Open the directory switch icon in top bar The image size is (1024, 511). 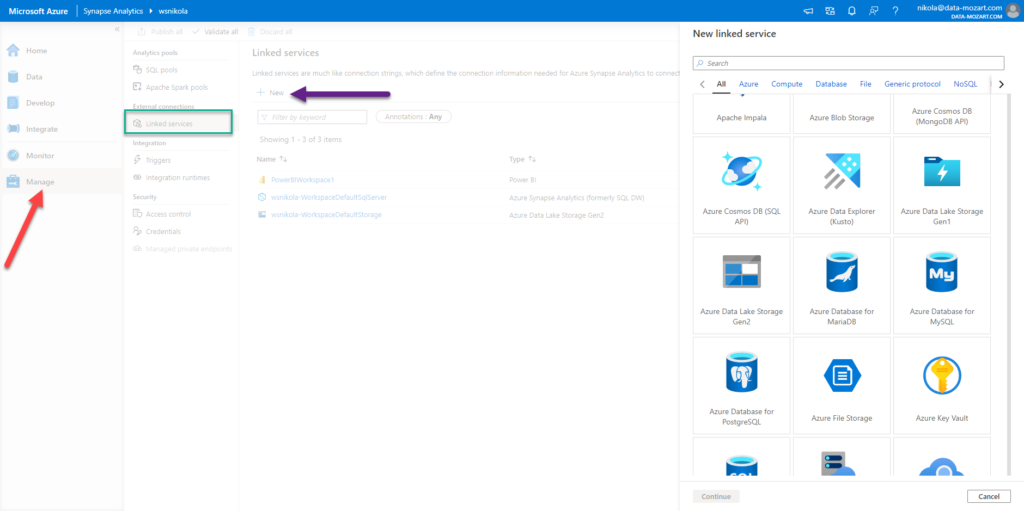pyautogui.click(x=830, y=10)
